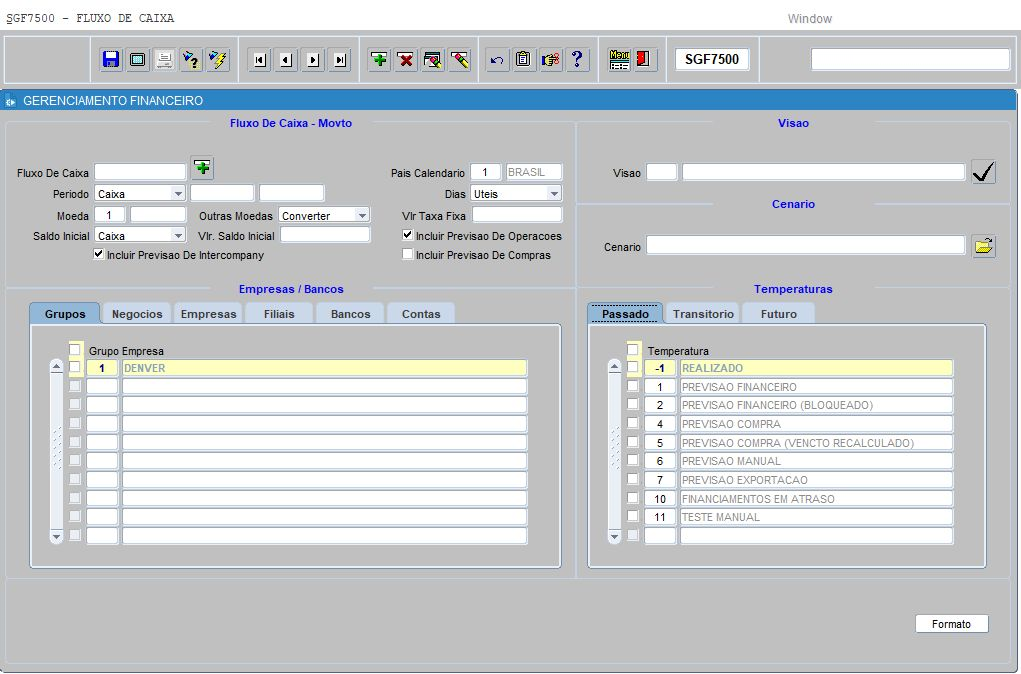This screenshot has width=1021, height=674.
Task: Click green plus next to Fluxo De Caixa
Action: (x=203, y=168)
